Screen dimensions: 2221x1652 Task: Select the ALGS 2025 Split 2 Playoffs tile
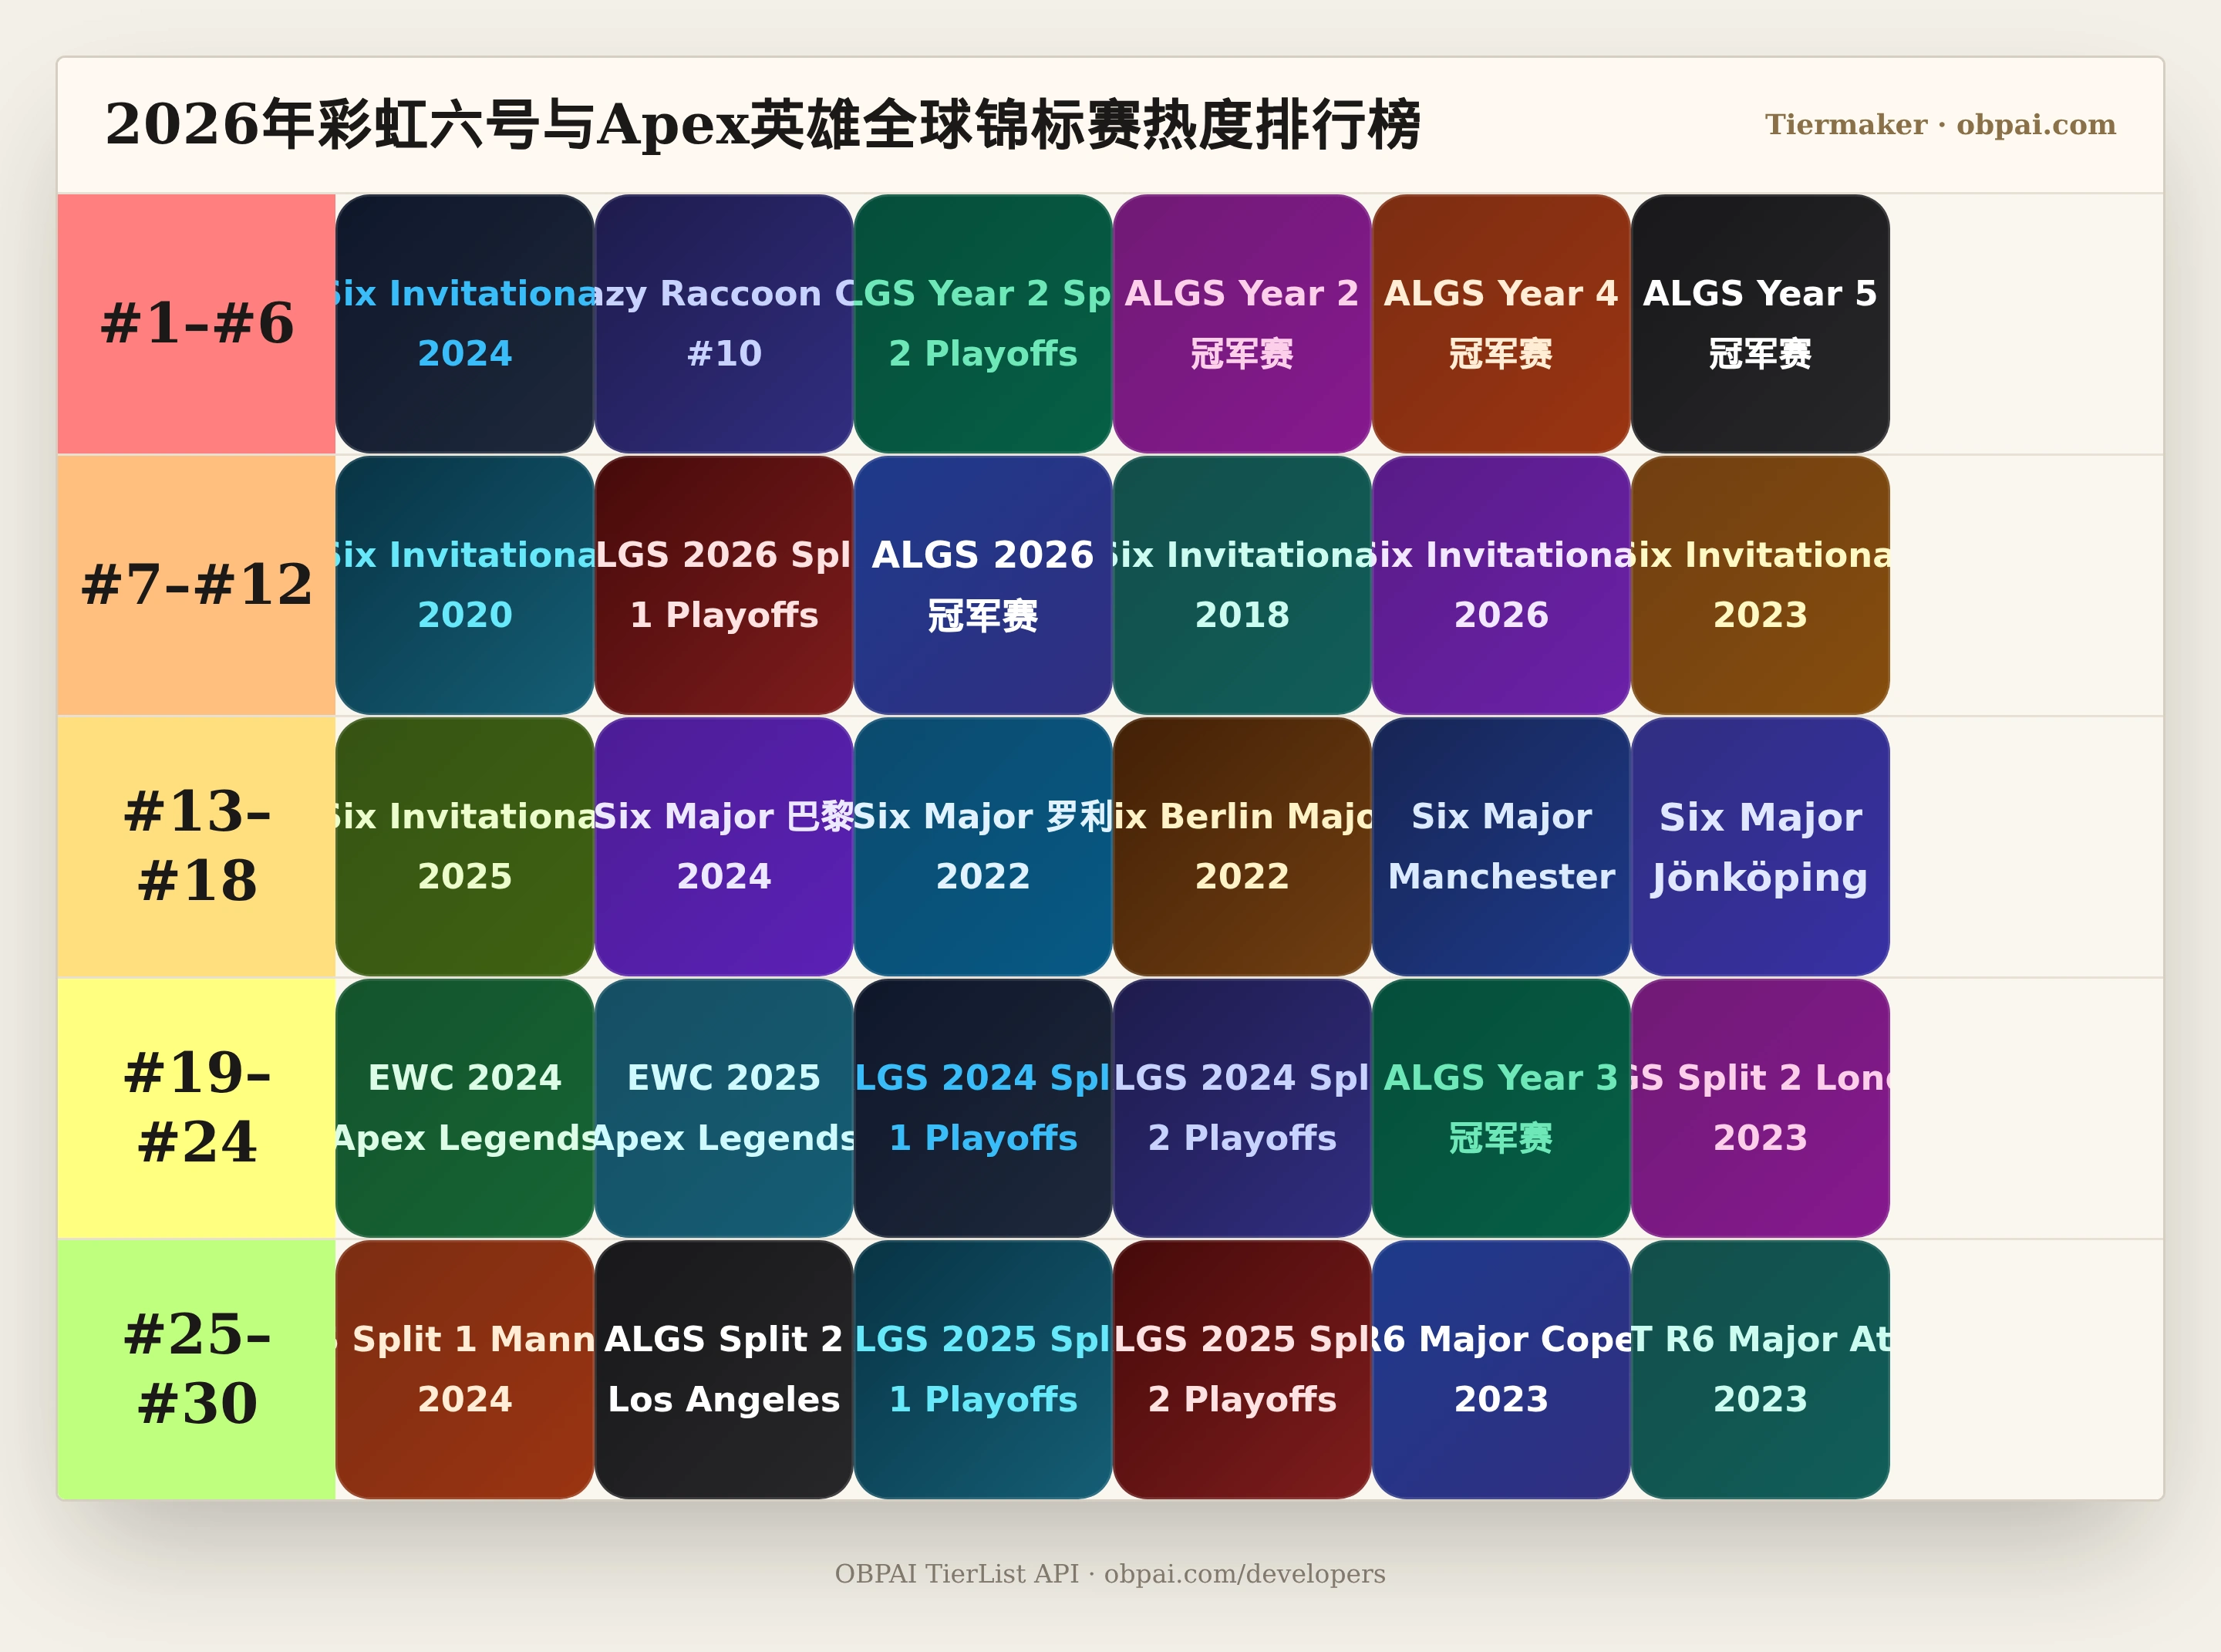pos(1242,1370)
